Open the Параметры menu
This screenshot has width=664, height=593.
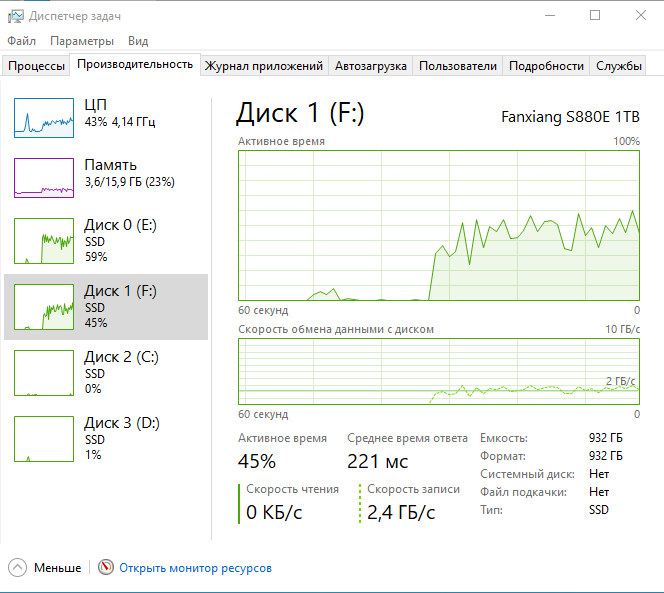pyautogui.click(x=82, y=41)
